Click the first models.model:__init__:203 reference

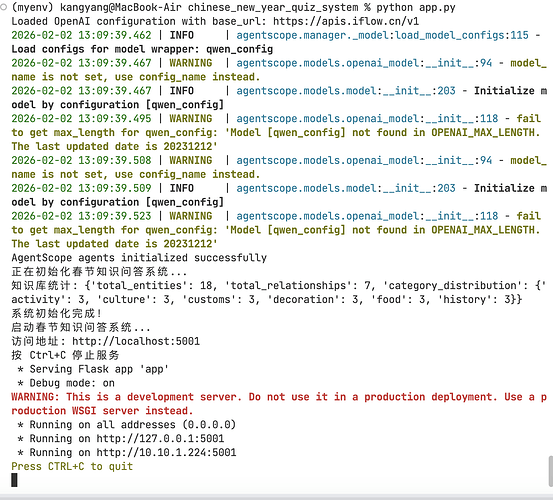pyautogui.click(x=346, y=91)
